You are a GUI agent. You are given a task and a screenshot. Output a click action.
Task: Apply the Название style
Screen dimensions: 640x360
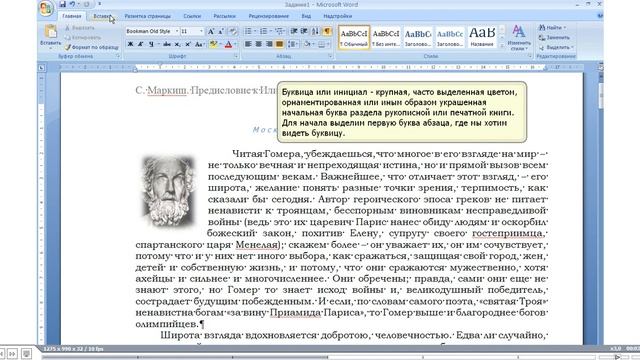click(x=482, y=37)
